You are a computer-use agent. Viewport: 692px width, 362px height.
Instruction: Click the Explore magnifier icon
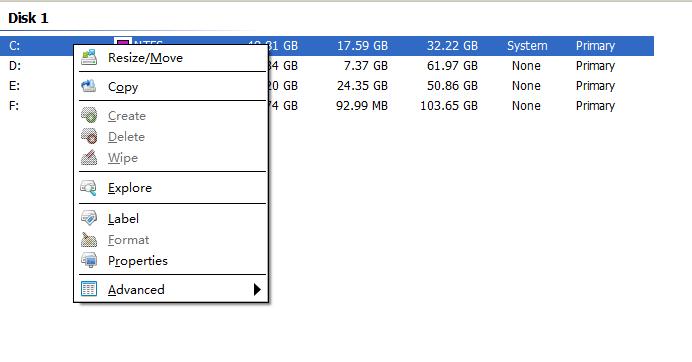click(88, 188)
